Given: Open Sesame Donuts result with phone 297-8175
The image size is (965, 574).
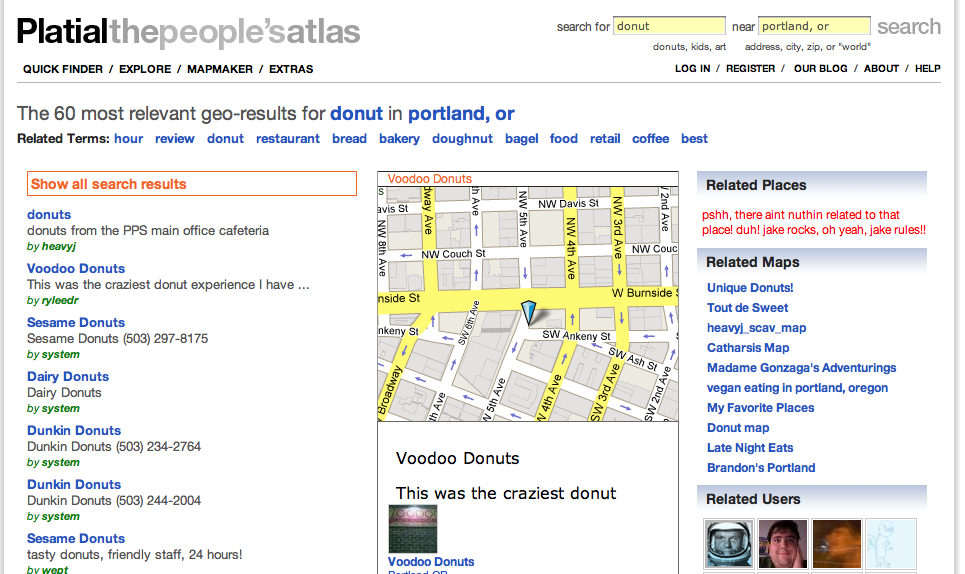Looking at the screenshot, I should click(76, 323).
